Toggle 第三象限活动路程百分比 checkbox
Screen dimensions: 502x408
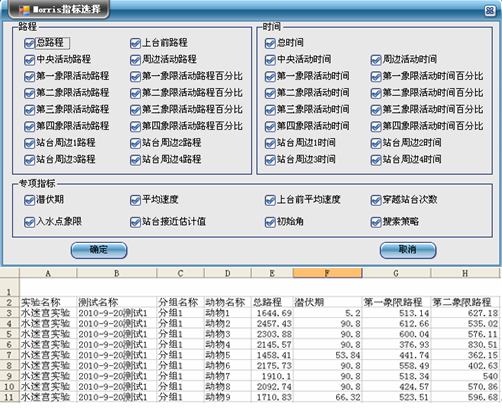tap(135, 110)
